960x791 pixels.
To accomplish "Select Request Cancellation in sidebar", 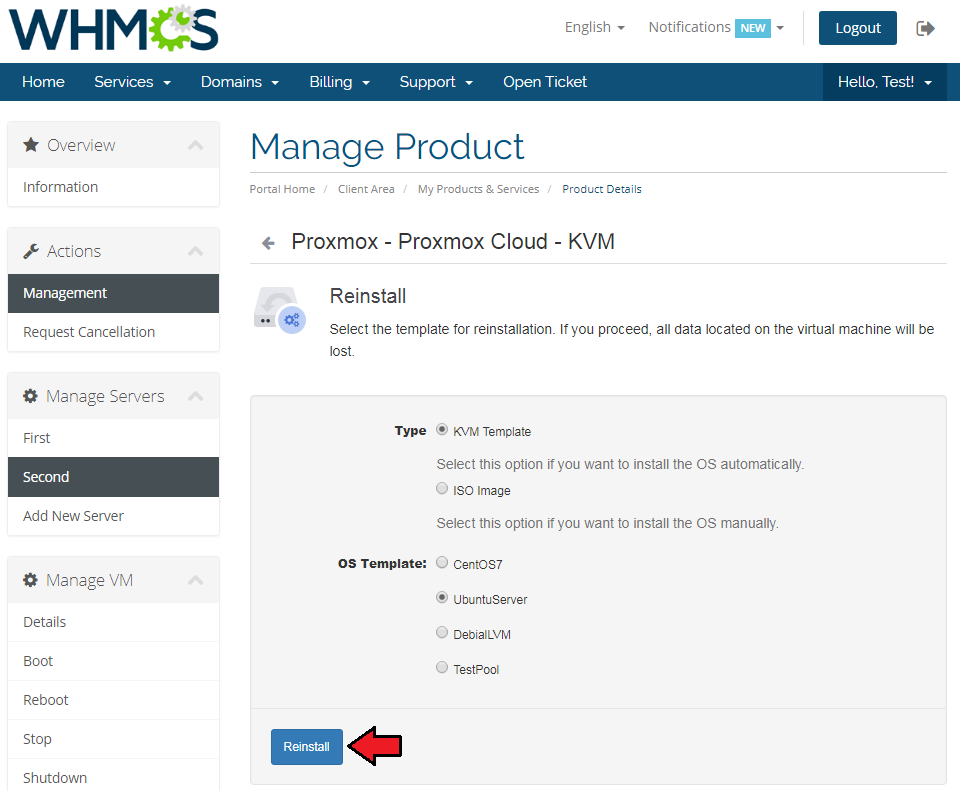I will 113,332.
